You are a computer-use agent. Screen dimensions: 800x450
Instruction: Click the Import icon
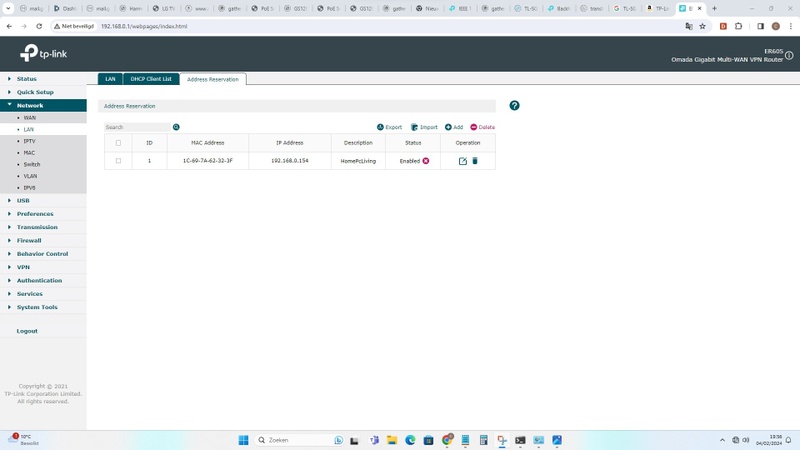point(414,127)
